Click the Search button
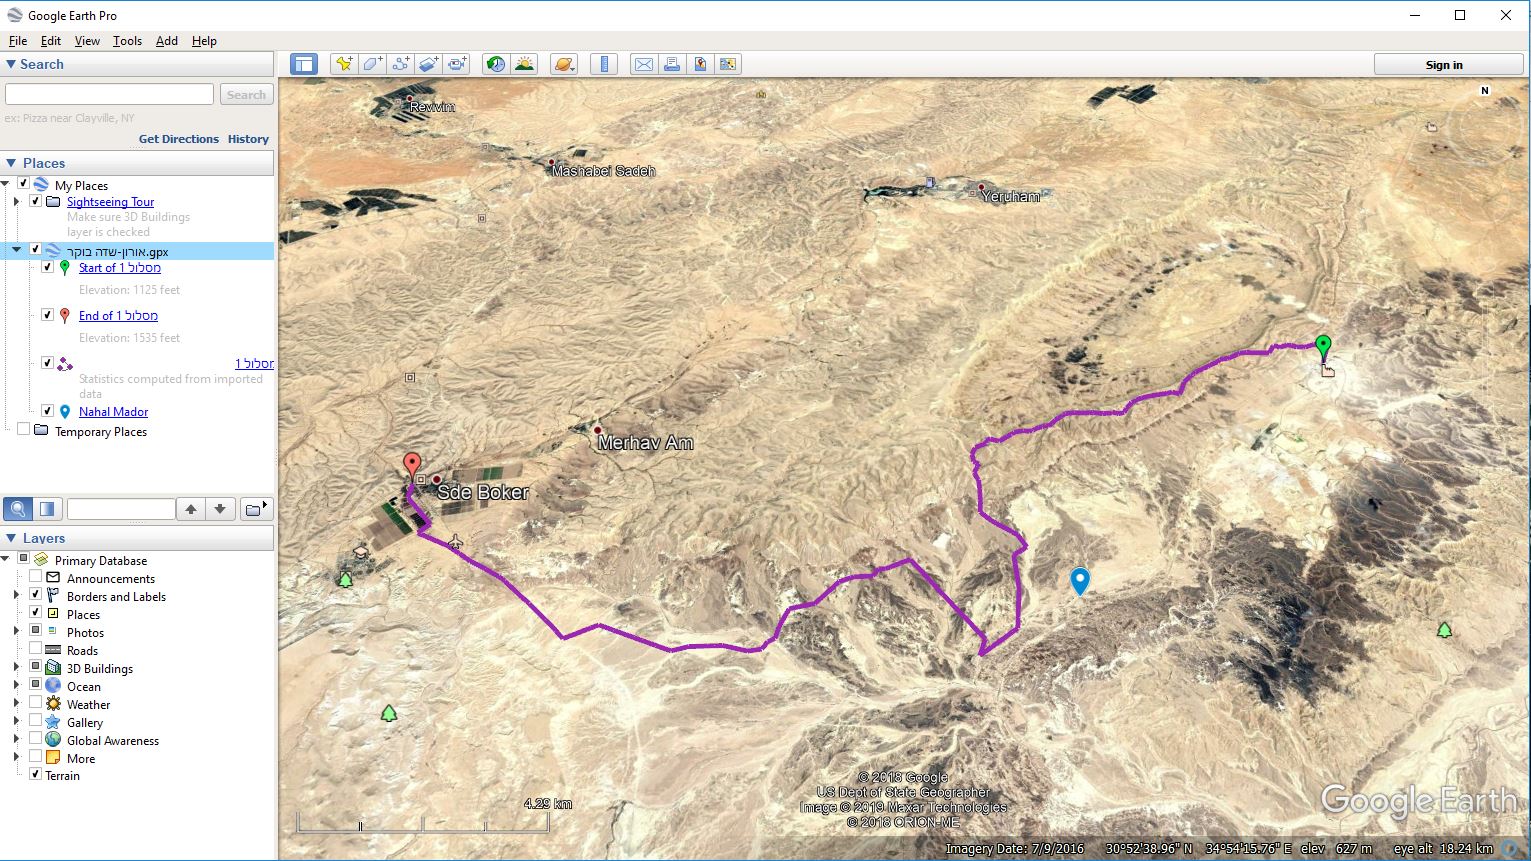Viewport: 1531px width, 861px height. 246,94
